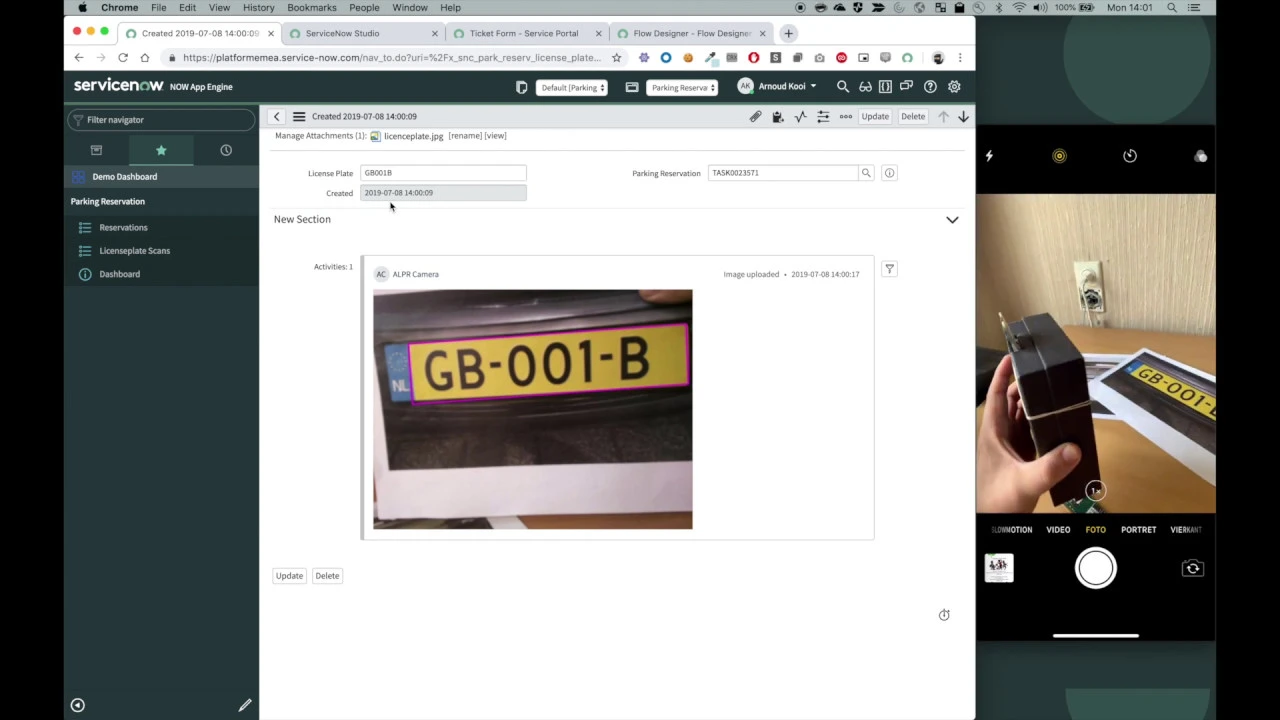Open the personalize form sliders icon

coord(823,116)
